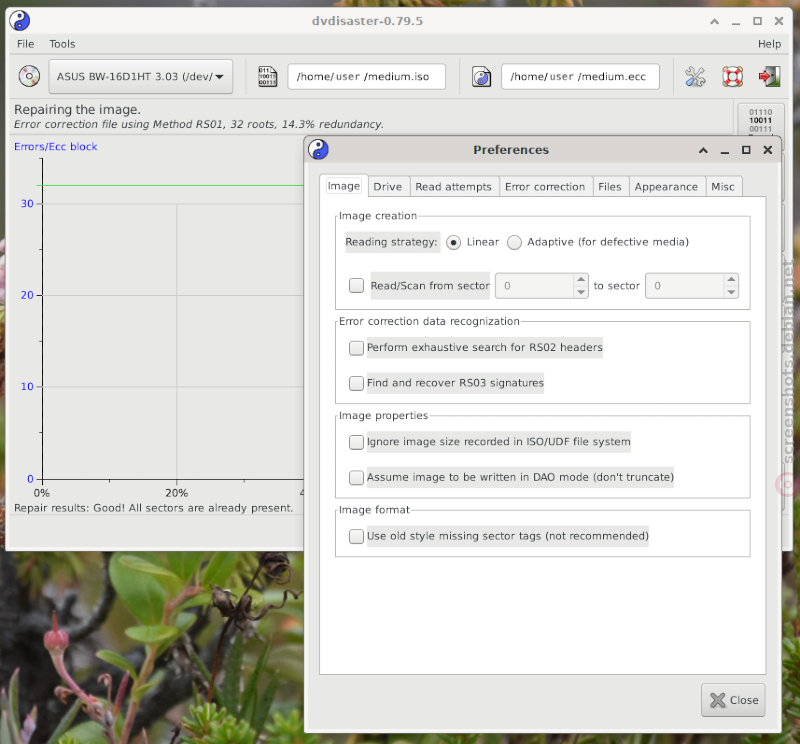Click the Close button in Preferences
This screenshot has width=800, height=744.
pyautogui.click(x=733, y=700)
